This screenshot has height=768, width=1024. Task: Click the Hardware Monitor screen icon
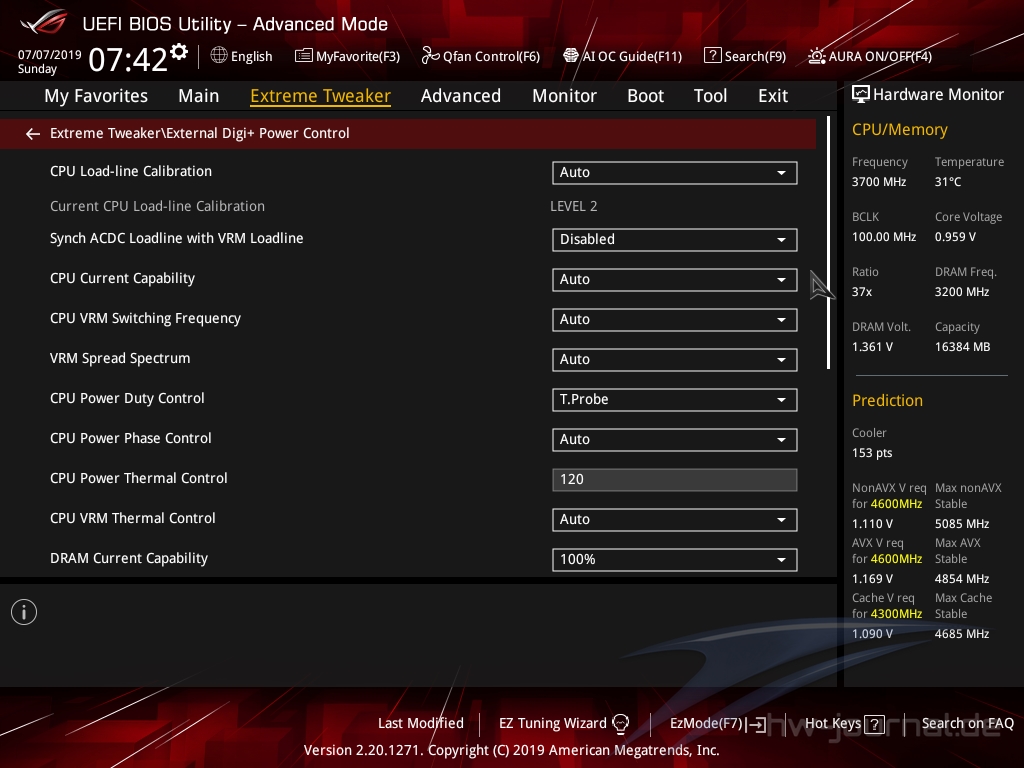(x=861, y=95)
